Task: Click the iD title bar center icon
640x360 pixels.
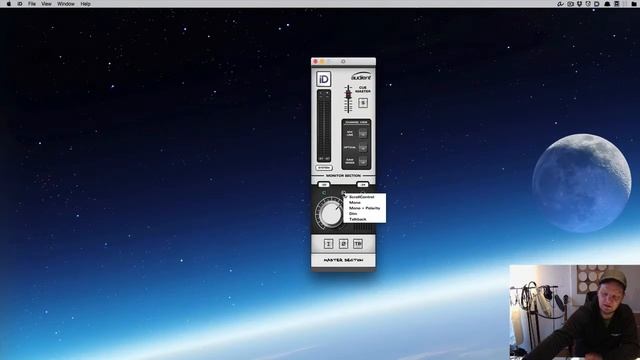Action: pyautogui.click(x=343, y=62)
